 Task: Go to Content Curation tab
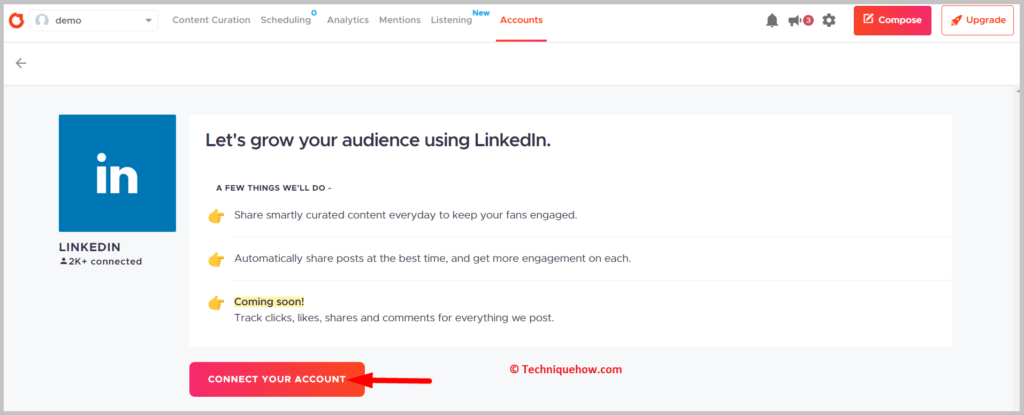(211, 20)
